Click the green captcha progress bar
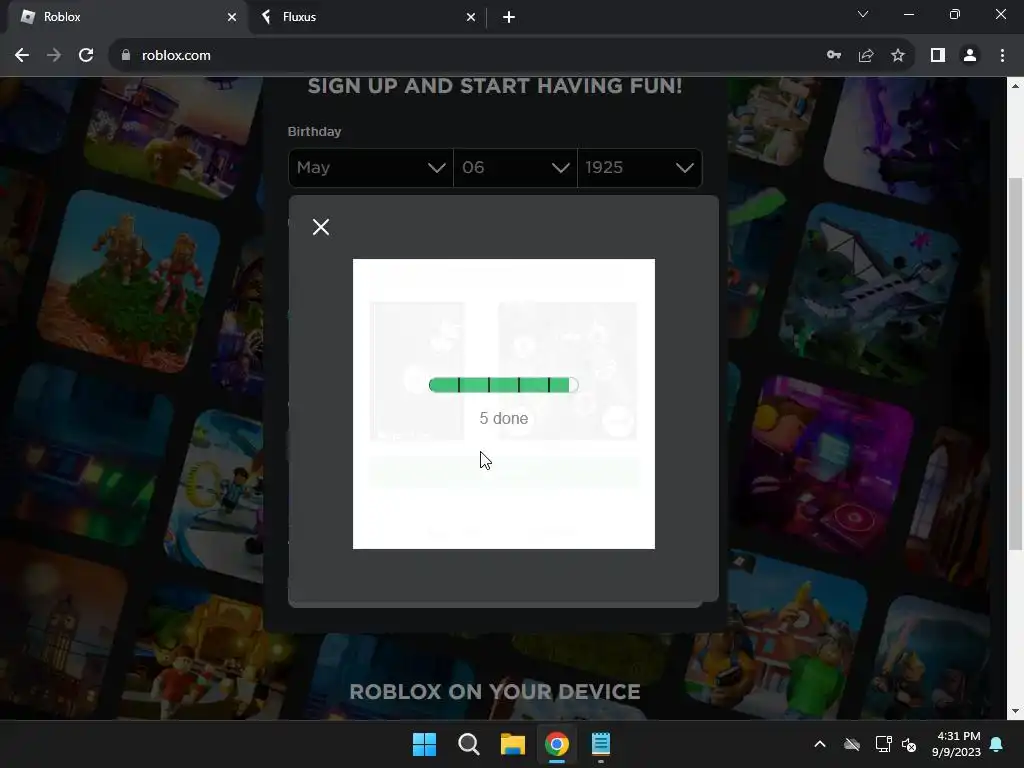1024x768 pixels. pos(504,385)
